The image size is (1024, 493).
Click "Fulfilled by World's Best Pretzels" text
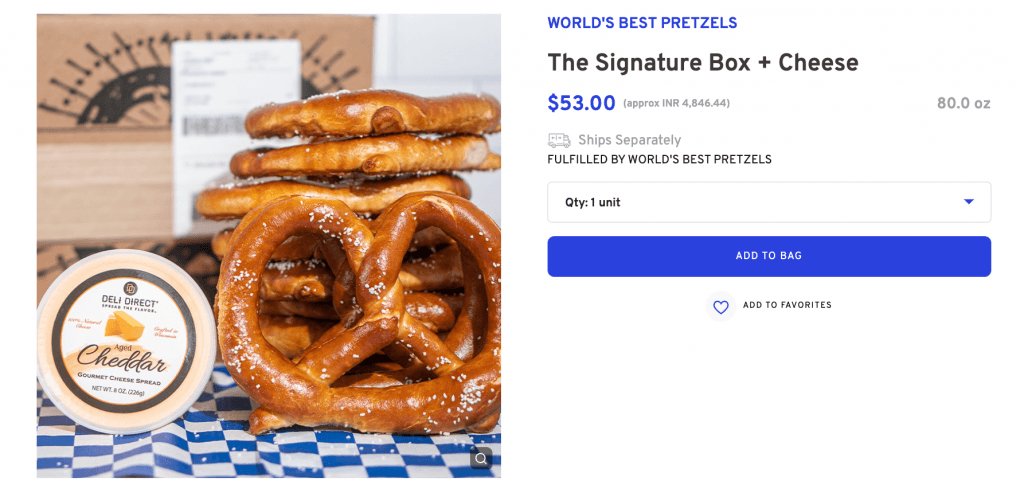(659, 160)
